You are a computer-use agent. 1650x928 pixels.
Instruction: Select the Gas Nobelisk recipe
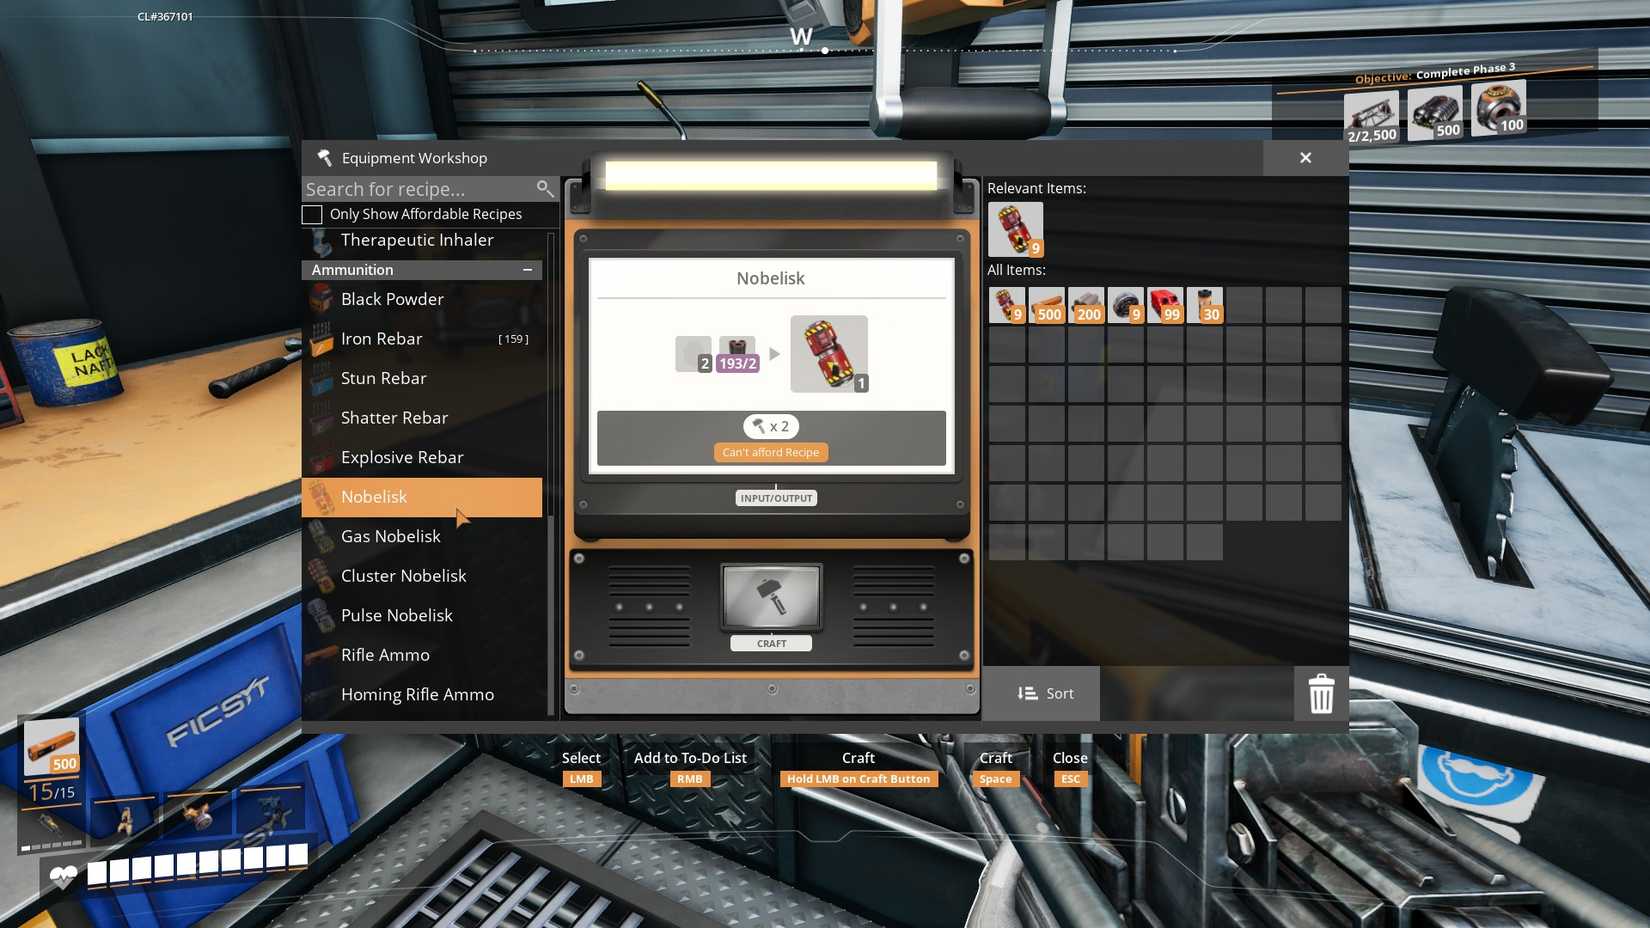coord(390,537)
